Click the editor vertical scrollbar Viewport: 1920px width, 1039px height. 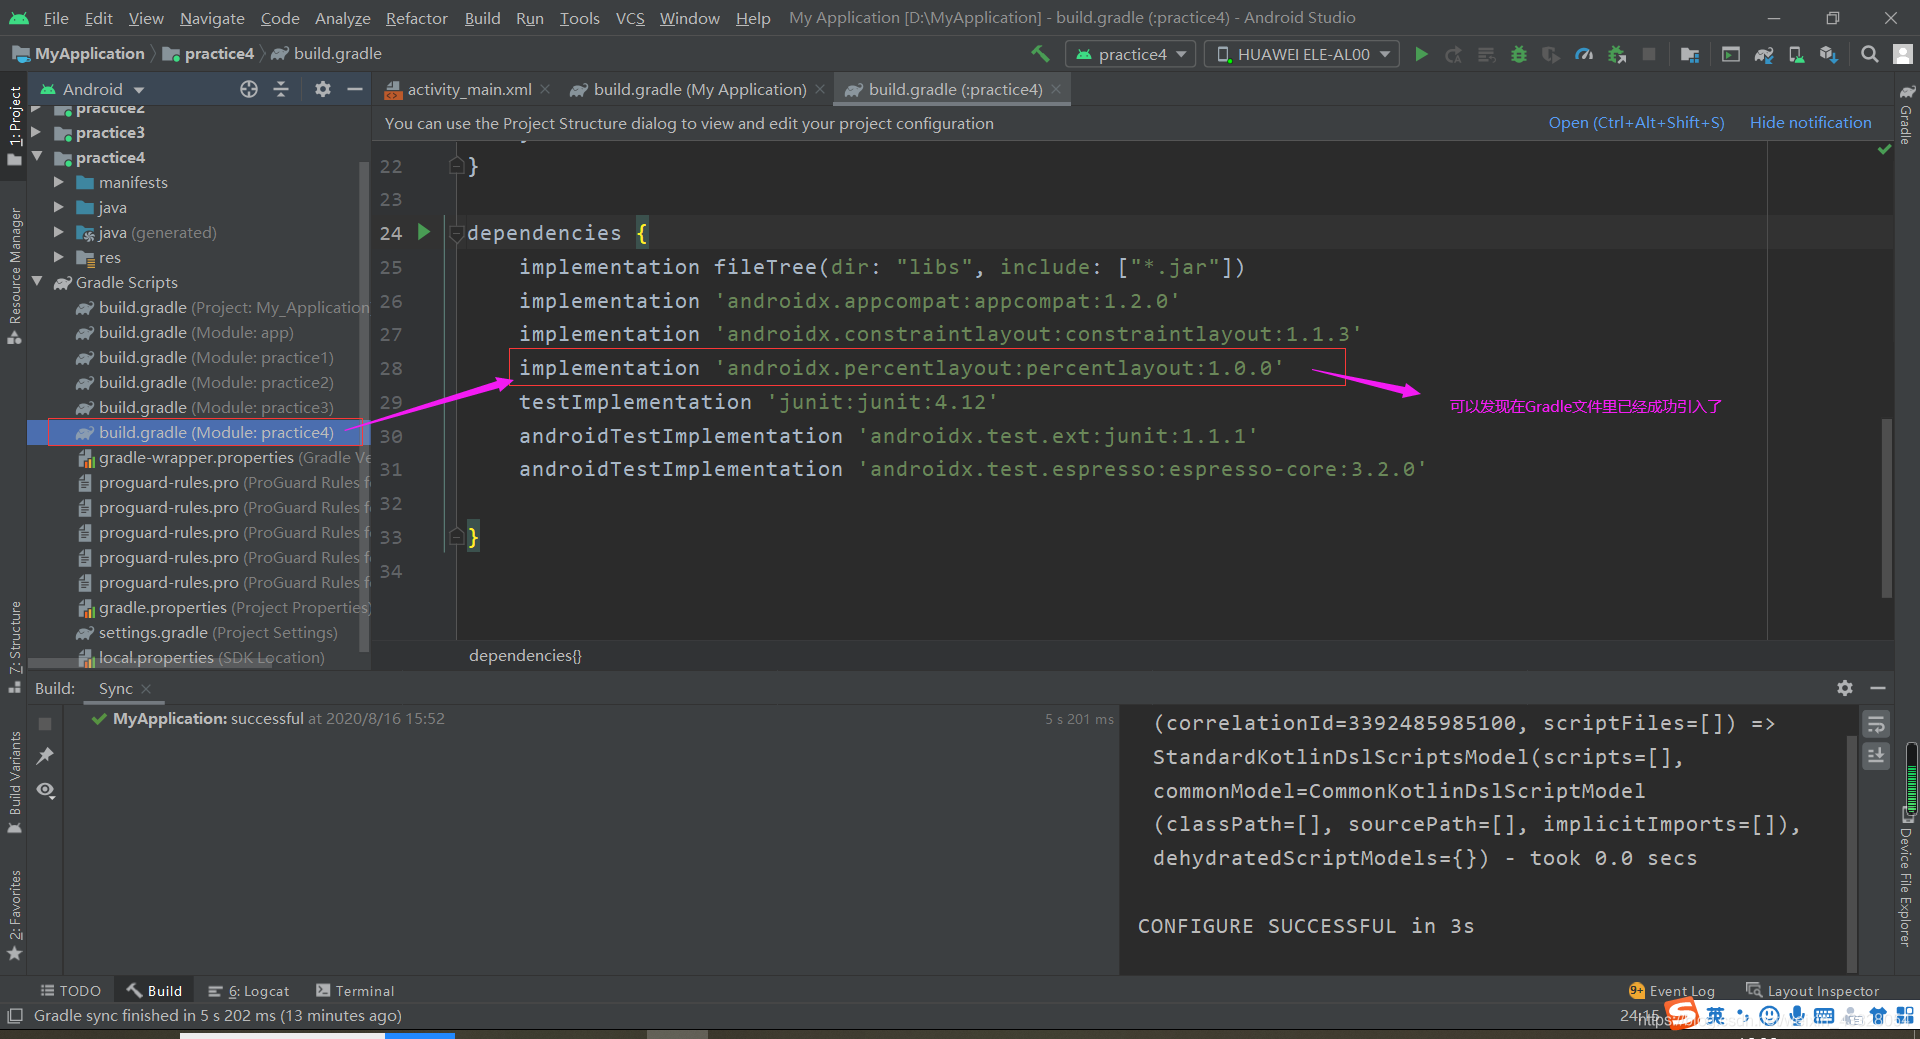coord(1887,508)
